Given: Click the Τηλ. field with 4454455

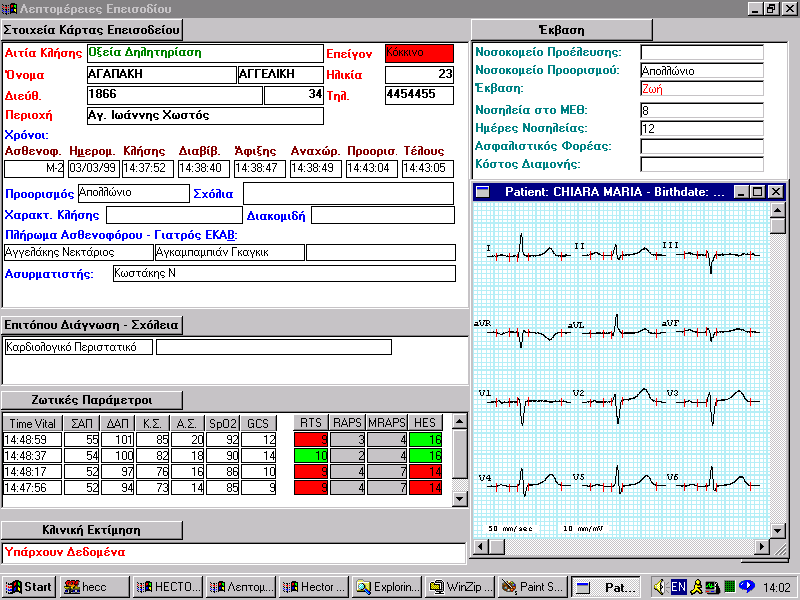Looking at the screenshot, I should pos(419,95).
